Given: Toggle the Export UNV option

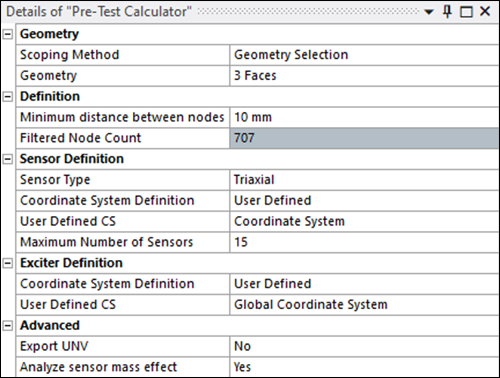Looking at the screenshot, I should pyautogui.click(x=364, y=347).
